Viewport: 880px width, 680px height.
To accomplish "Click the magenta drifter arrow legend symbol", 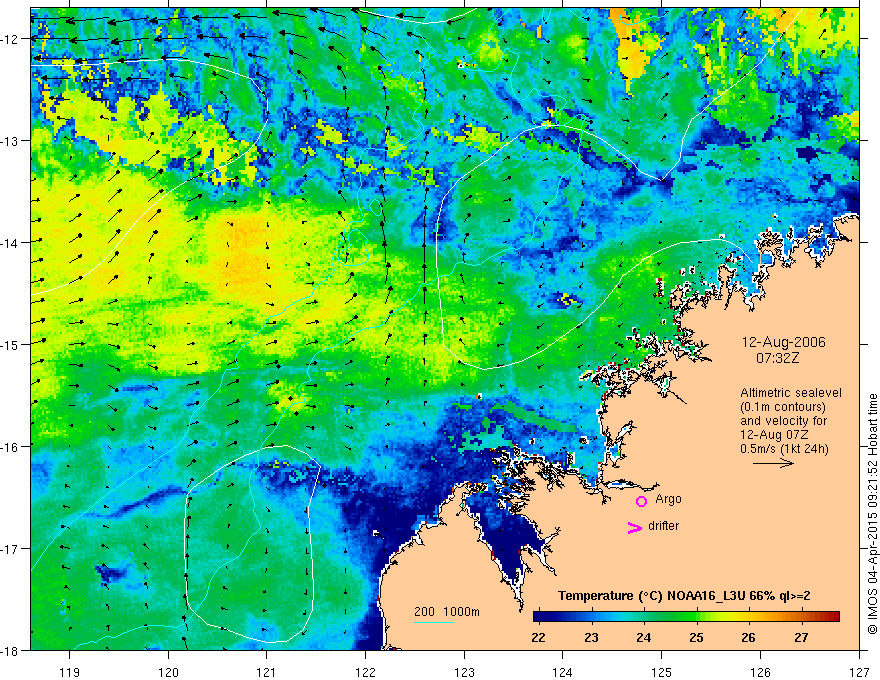I will [x=634, y=528].
